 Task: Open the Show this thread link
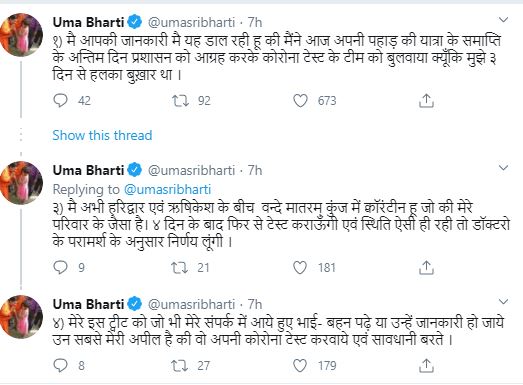coord(102,135)
